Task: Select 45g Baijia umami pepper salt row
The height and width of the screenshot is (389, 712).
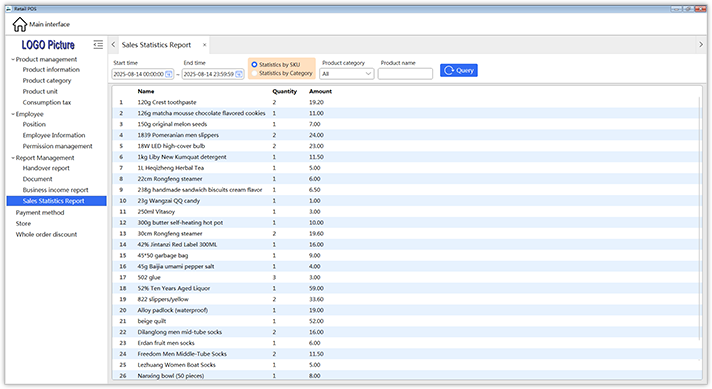Action: pyautogui.click(x=406, y=266)
